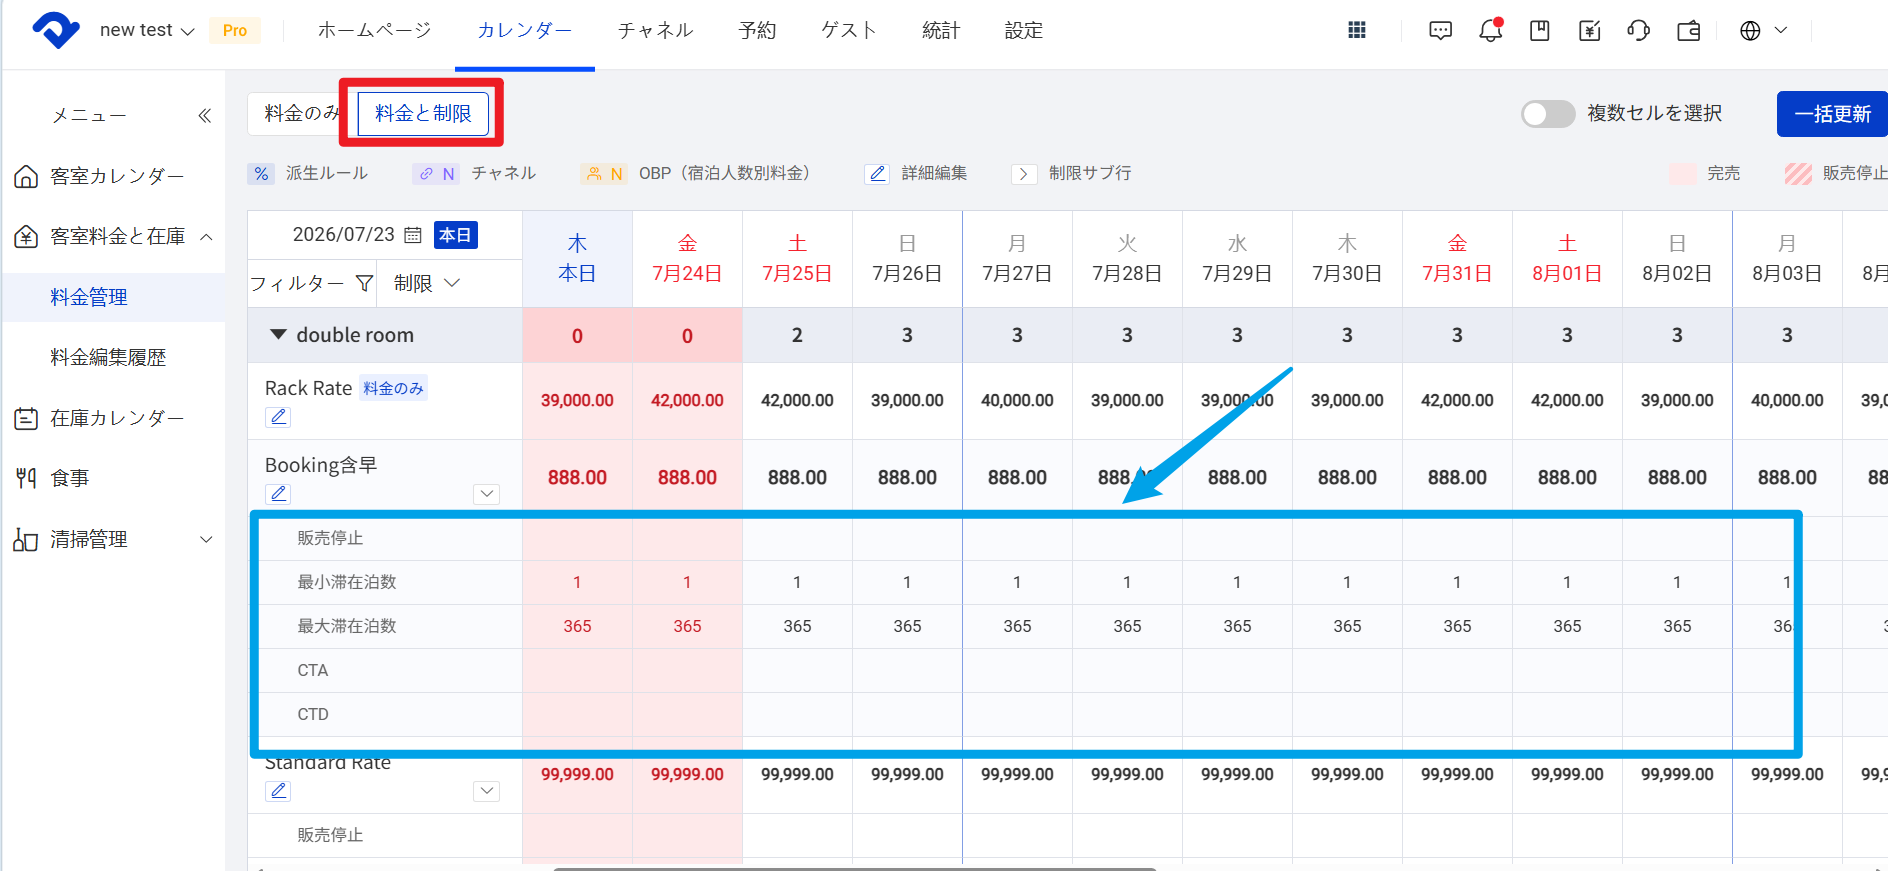Screen dimensions: 1888x871
Task: Click the 一括更新 button
Action: tap(1832, 114)
